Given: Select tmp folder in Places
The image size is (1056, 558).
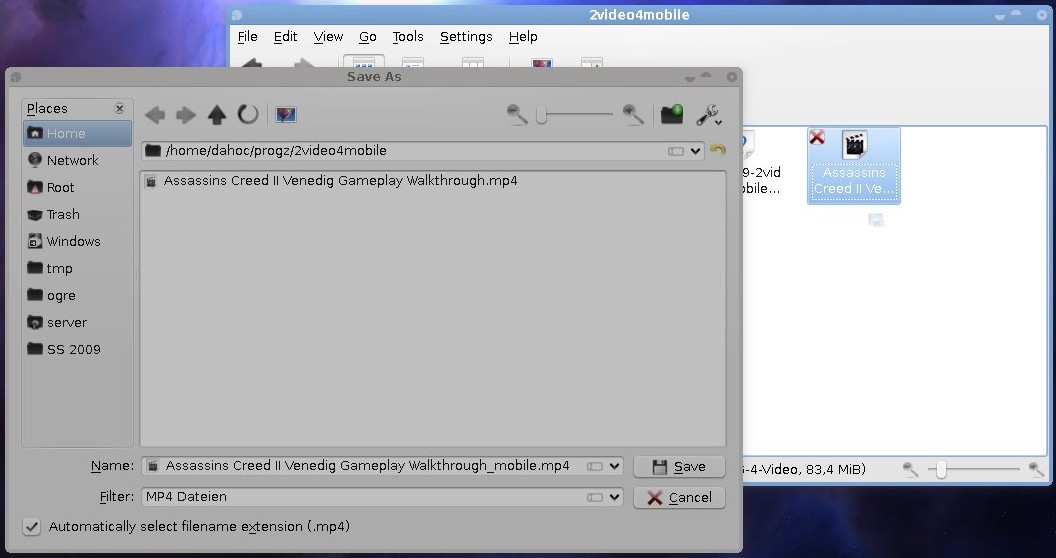Looking at the screenshot, I should [77, 268].
